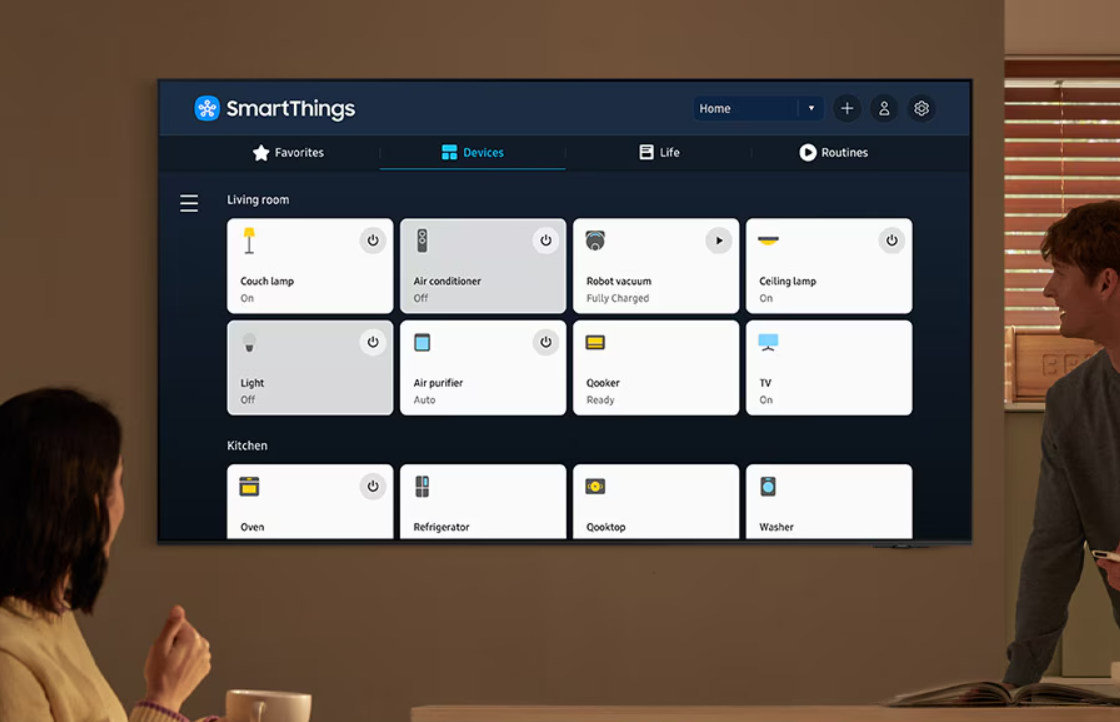The width and height of the screenshot is (1120, 722).
Task: Click the TV device icon
Action: point(768,343)
